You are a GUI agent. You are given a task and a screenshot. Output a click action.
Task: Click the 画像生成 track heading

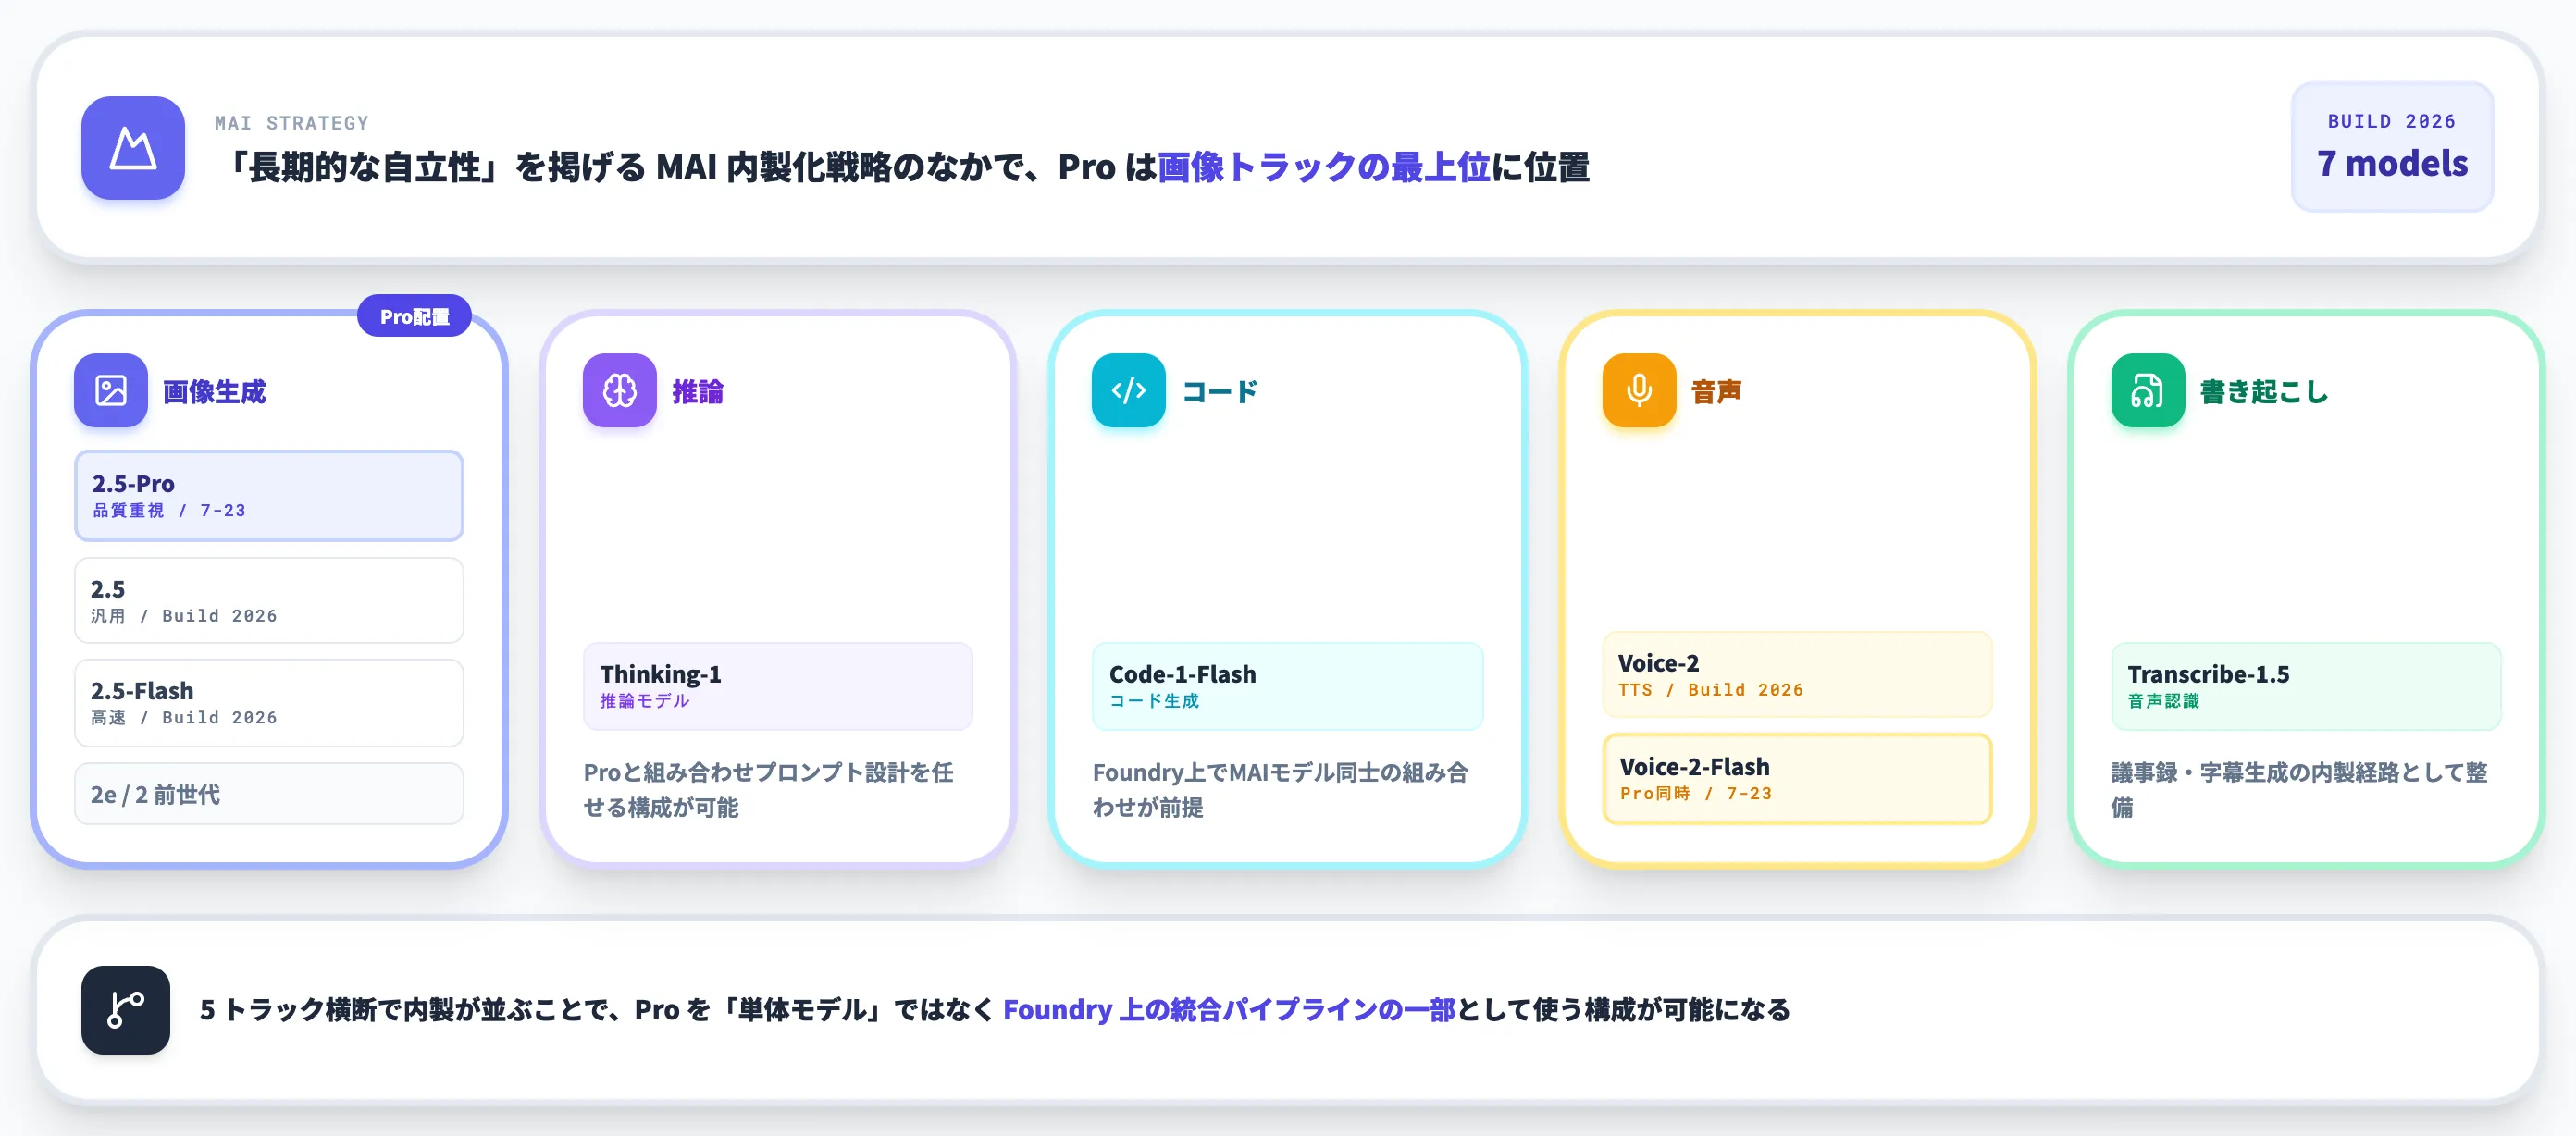tap(214, 391)
